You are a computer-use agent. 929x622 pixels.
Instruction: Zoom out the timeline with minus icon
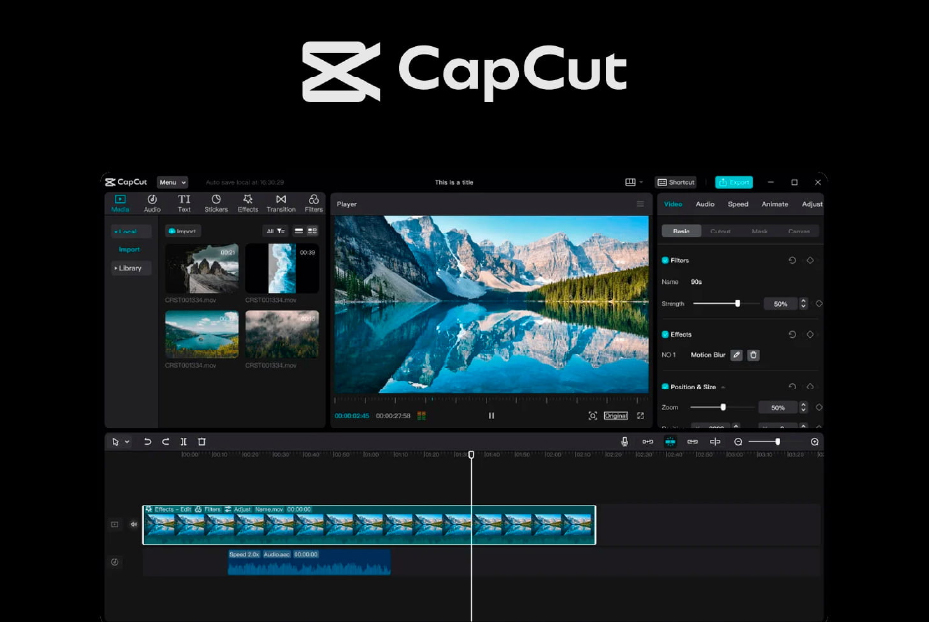tap(738, 442)
